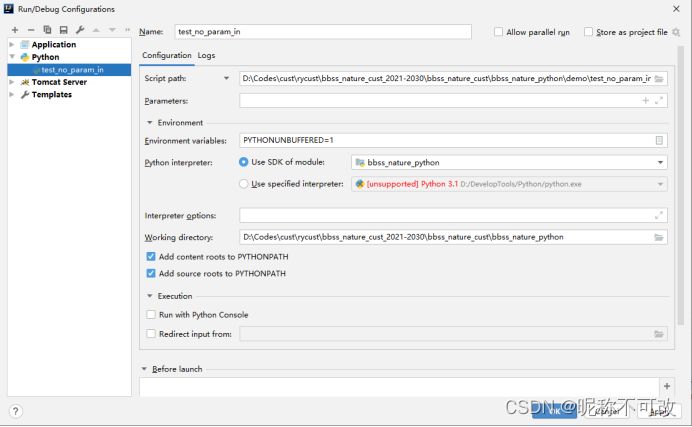Open the Script path type dropdown arrow
This screenshot has height=427, width=692.
[227, 78]
